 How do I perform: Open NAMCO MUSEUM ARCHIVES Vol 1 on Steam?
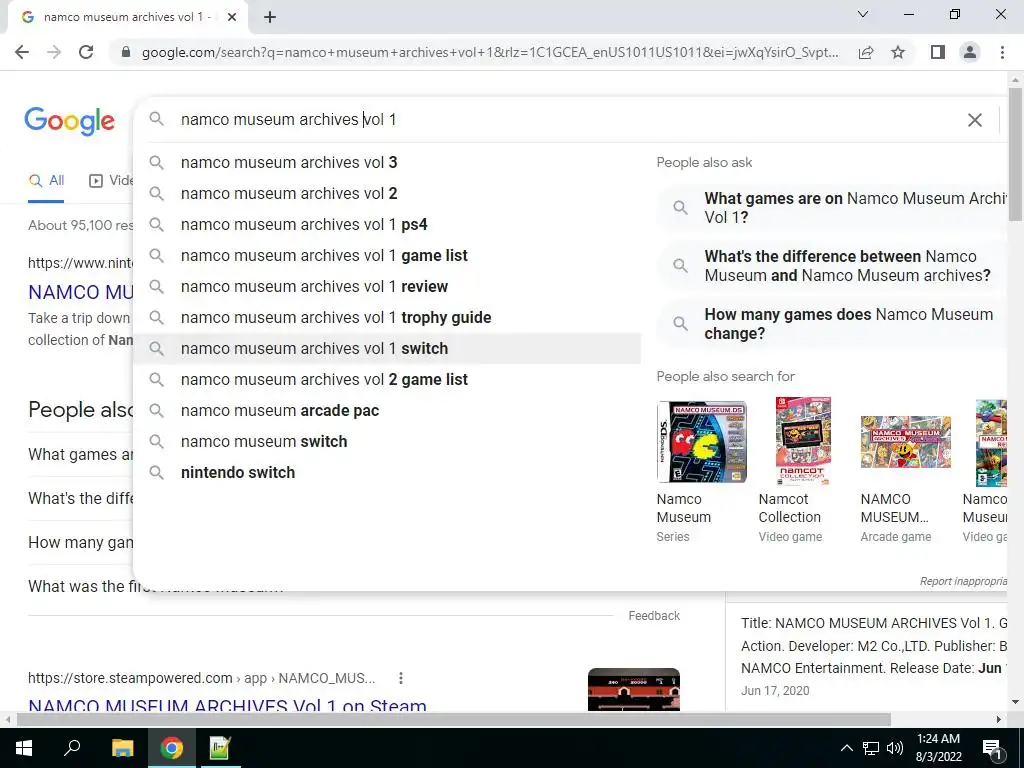click(x=227, y=705)
